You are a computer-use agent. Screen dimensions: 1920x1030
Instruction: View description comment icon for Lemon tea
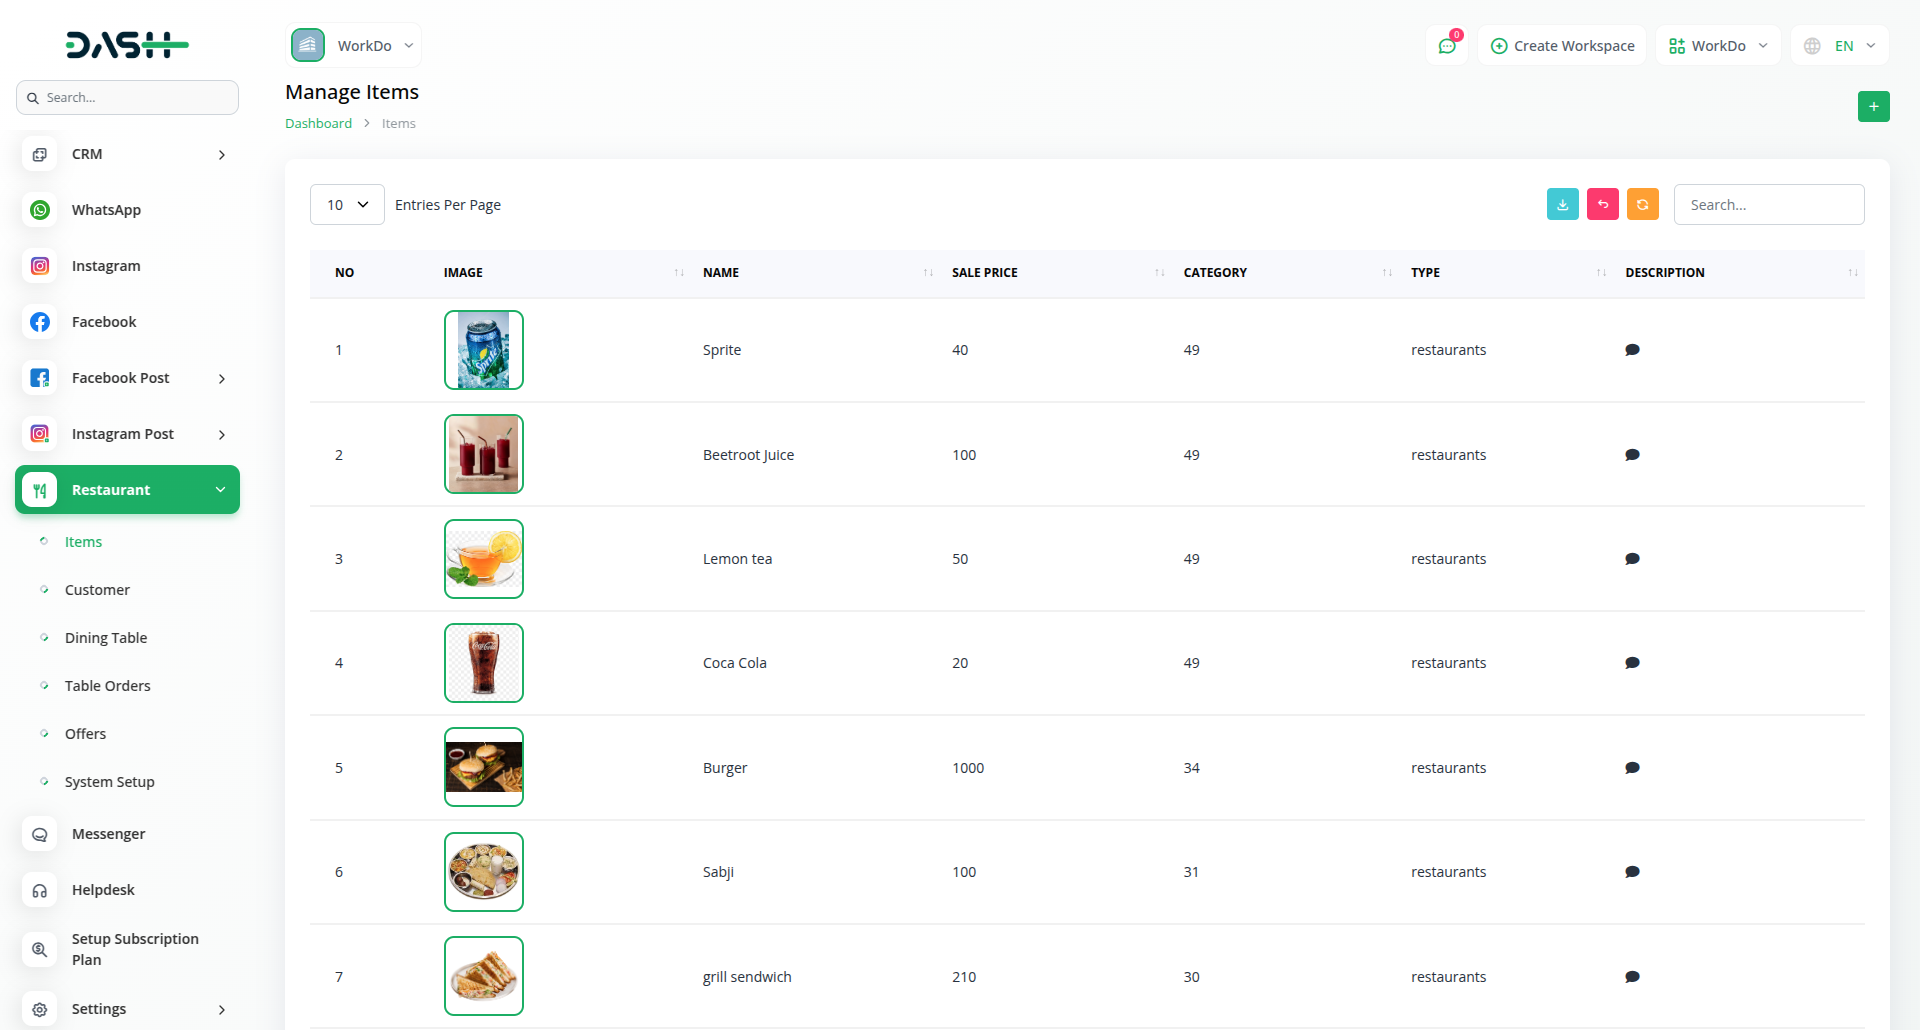point(1632,559)
